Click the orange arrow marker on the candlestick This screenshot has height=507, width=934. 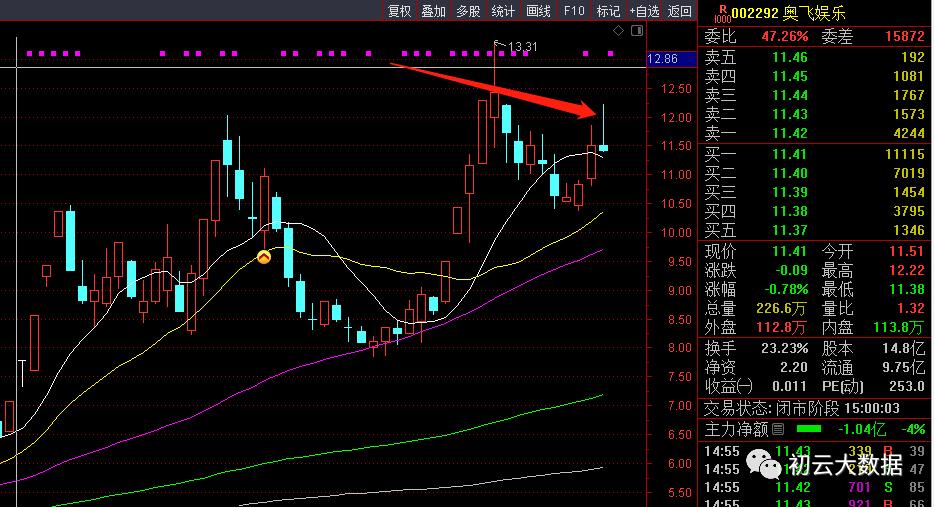click(x=264, y=257)
